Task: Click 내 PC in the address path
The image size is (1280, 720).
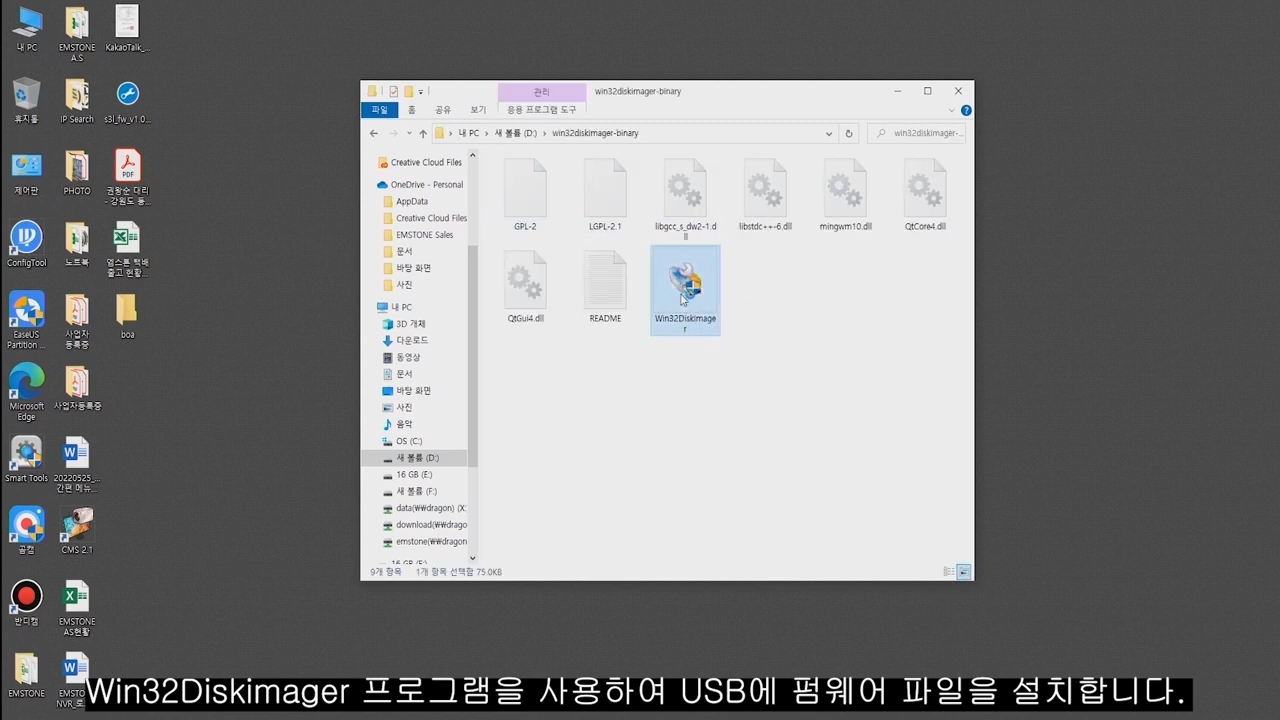Action: pyautogui.click(x=469, y=133)
